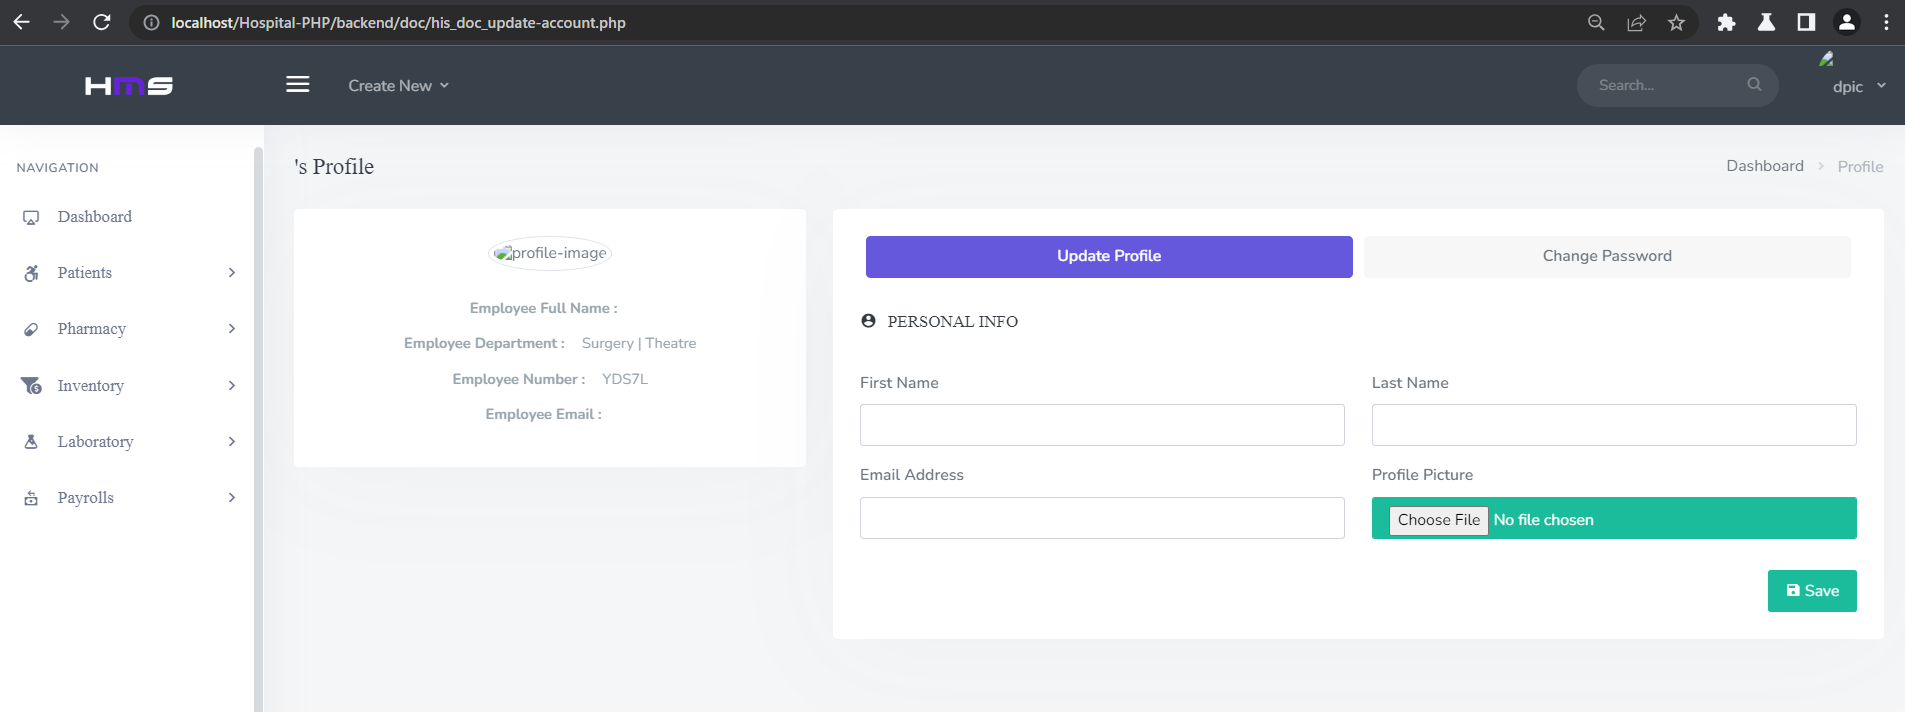Screen dimensions: 1905x712
Task: Expand the Pharmacy submenu arrow
Action: (232, 329)
